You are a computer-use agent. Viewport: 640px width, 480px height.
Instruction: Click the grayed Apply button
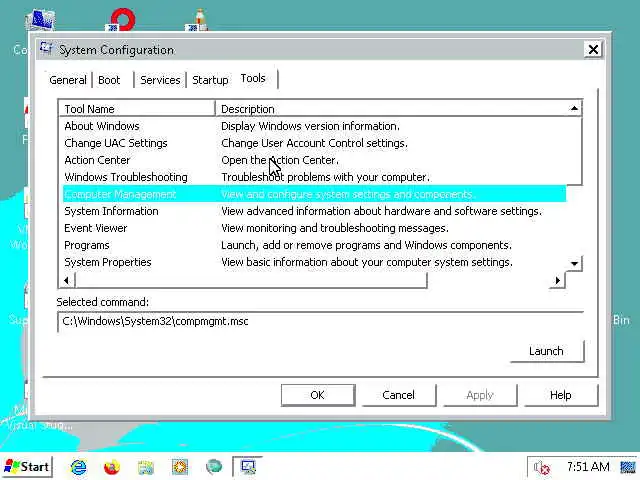click(x=480, y=395)
